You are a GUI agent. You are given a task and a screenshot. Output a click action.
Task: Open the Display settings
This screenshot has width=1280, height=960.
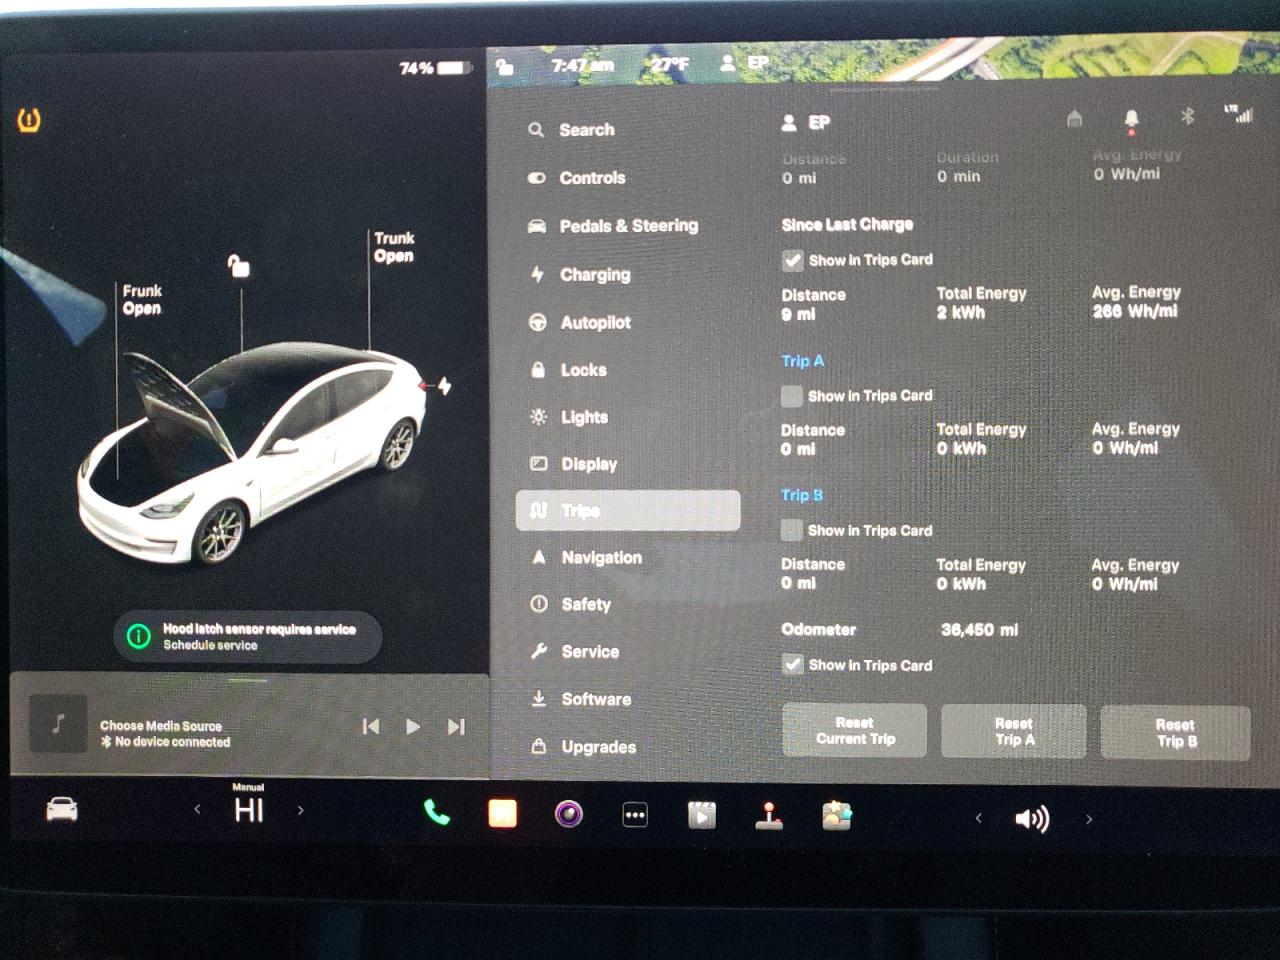click(574, 464)
